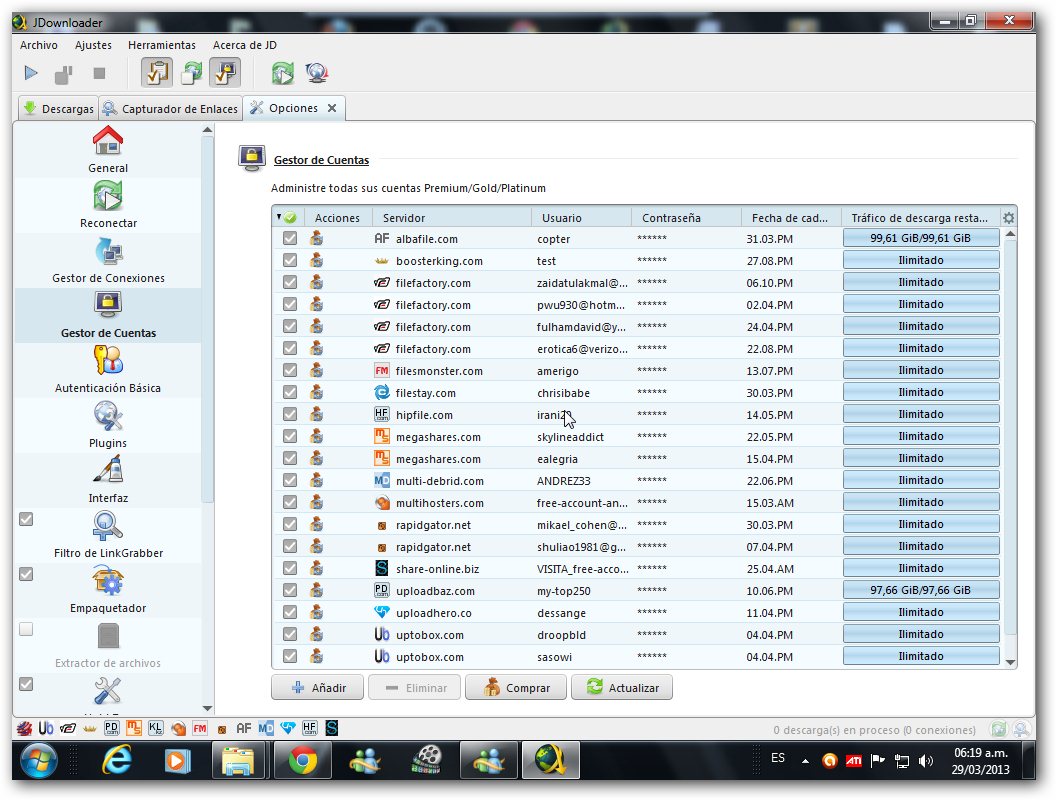Viewport: 1056px width, 800px height.
Task: Open the General settings icon in sidebar
Action: pyautogui.click(x=108, y=141)
